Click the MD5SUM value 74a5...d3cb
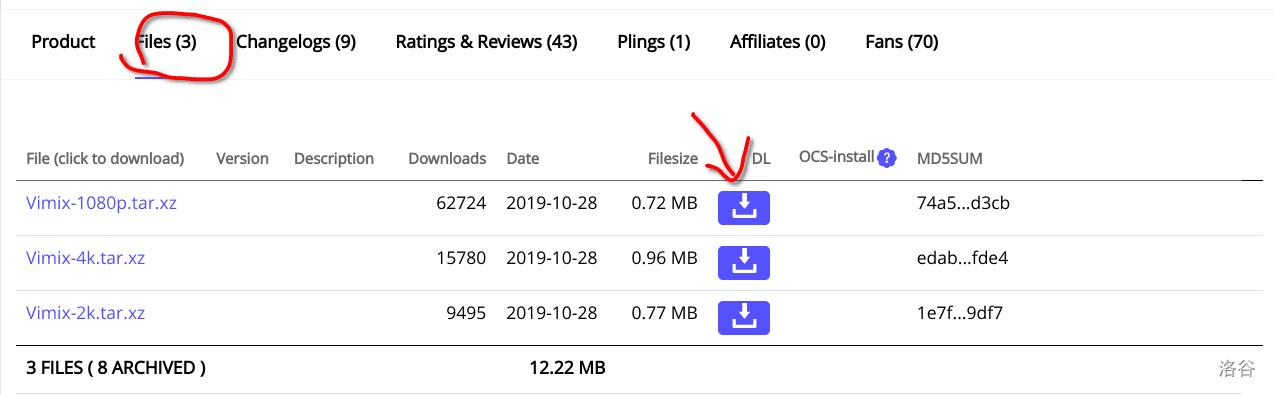The image size is (1274, 395). [963, 203]
